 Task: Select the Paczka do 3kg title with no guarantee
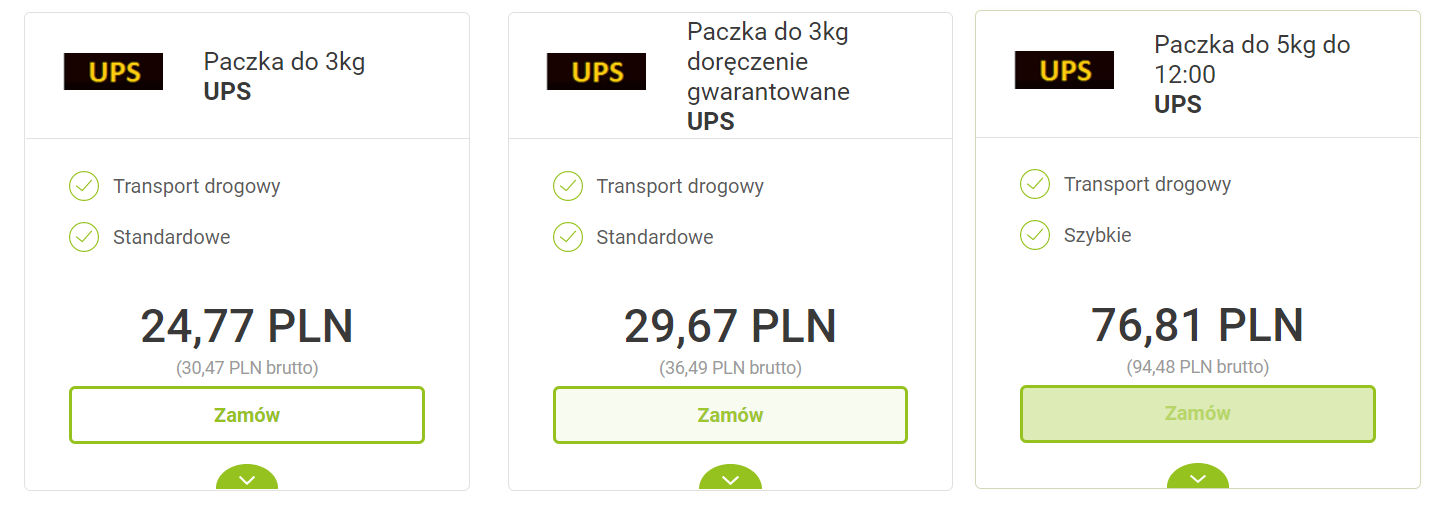coord(284,62)
